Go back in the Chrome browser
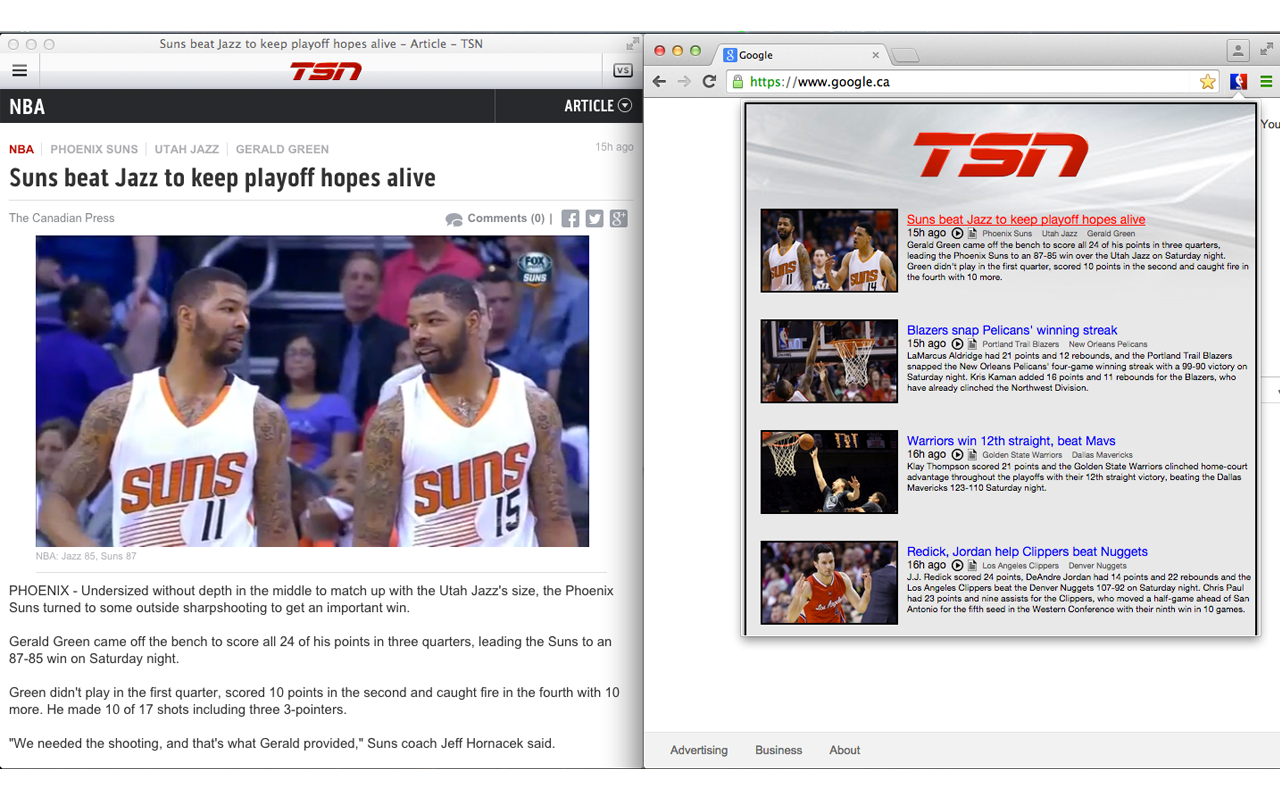 (x=659, y=82)
